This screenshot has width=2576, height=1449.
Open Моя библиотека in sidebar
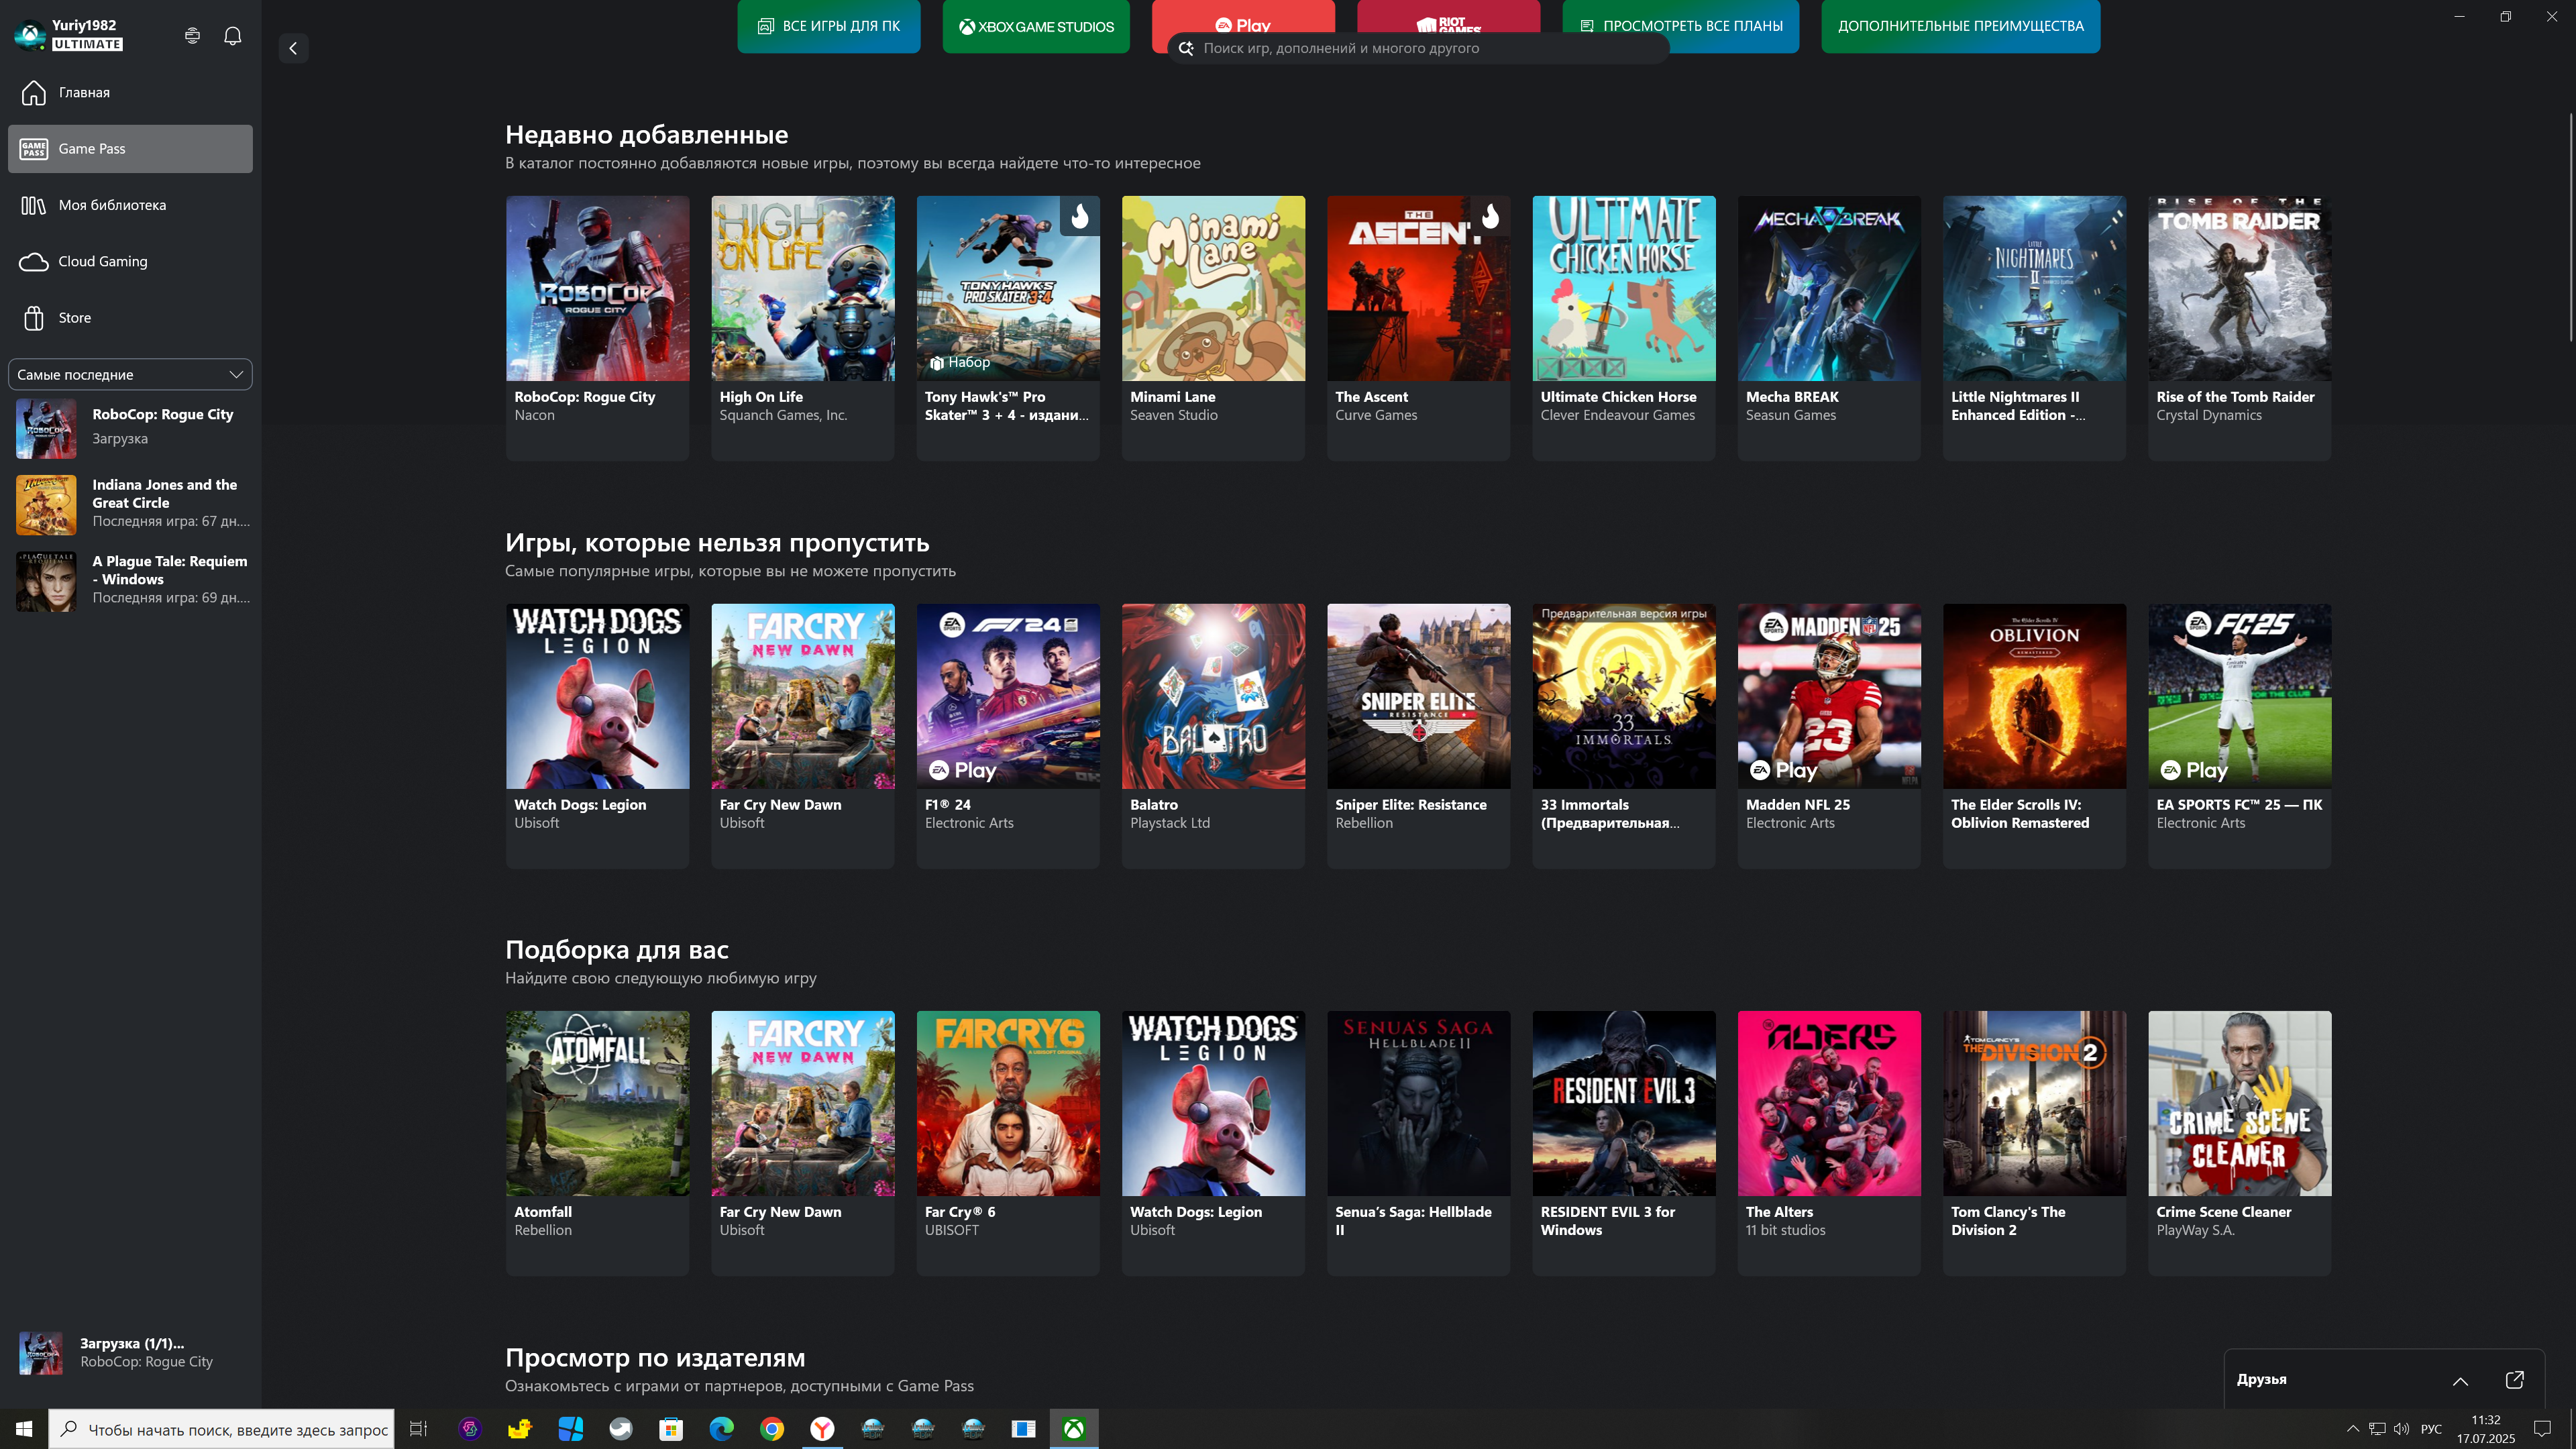coord(130,205)
